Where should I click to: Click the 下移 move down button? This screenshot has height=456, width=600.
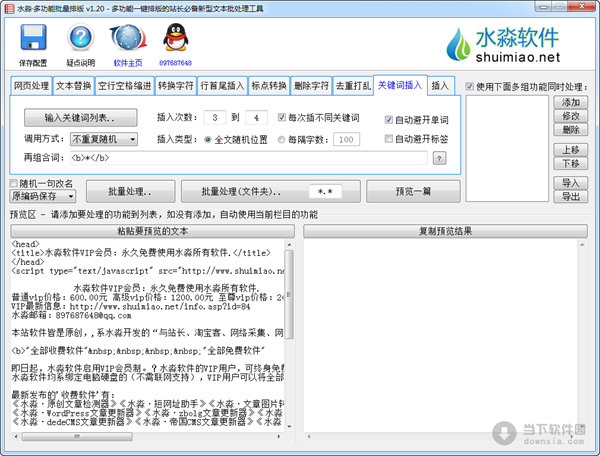point(571,163)
